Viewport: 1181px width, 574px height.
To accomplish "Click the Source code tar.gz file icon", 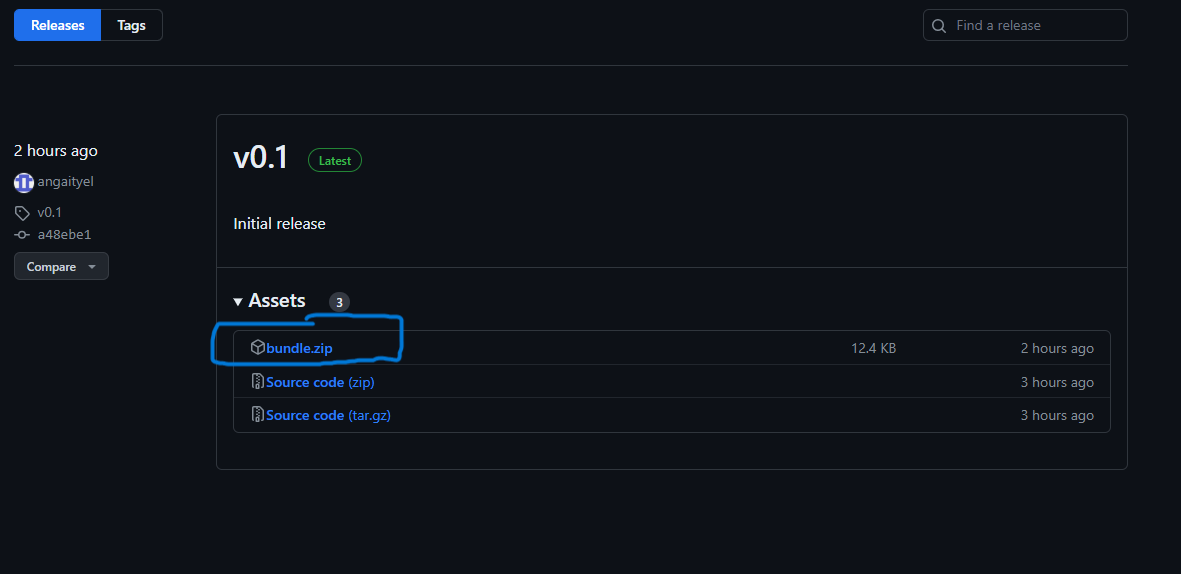I will (257, 415).
